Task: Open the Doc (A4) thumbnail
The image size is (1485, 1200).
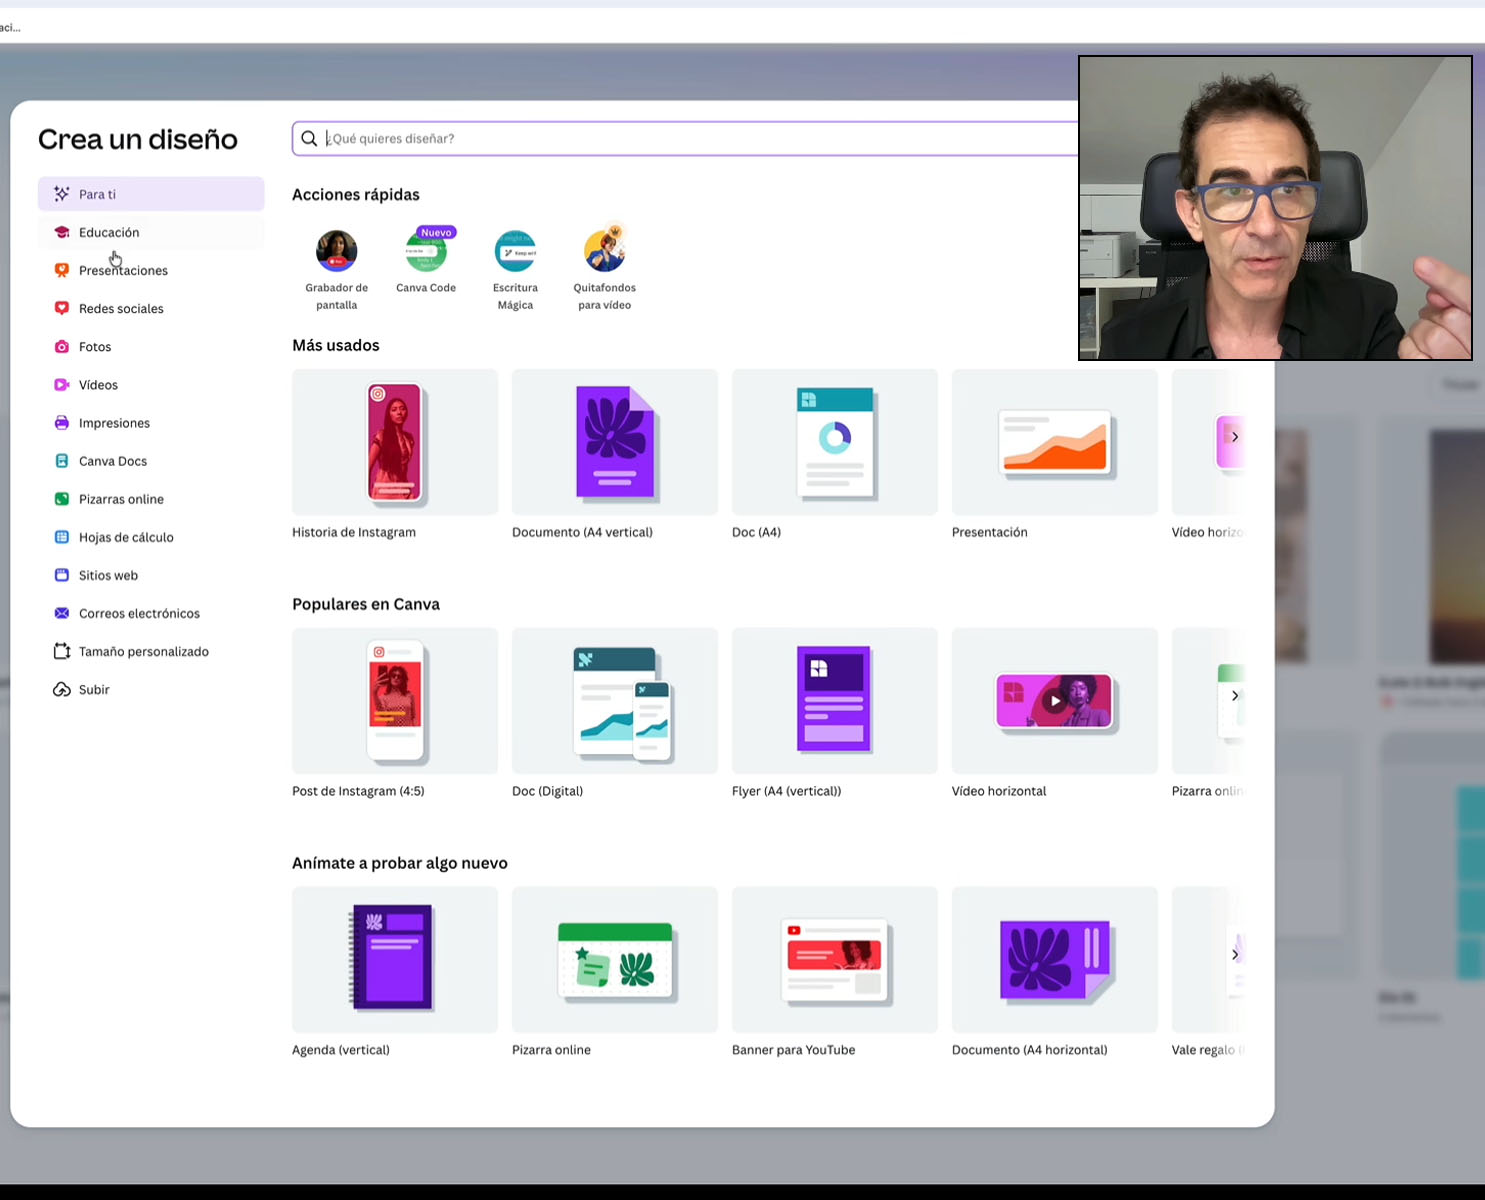Action: (835, 442)
